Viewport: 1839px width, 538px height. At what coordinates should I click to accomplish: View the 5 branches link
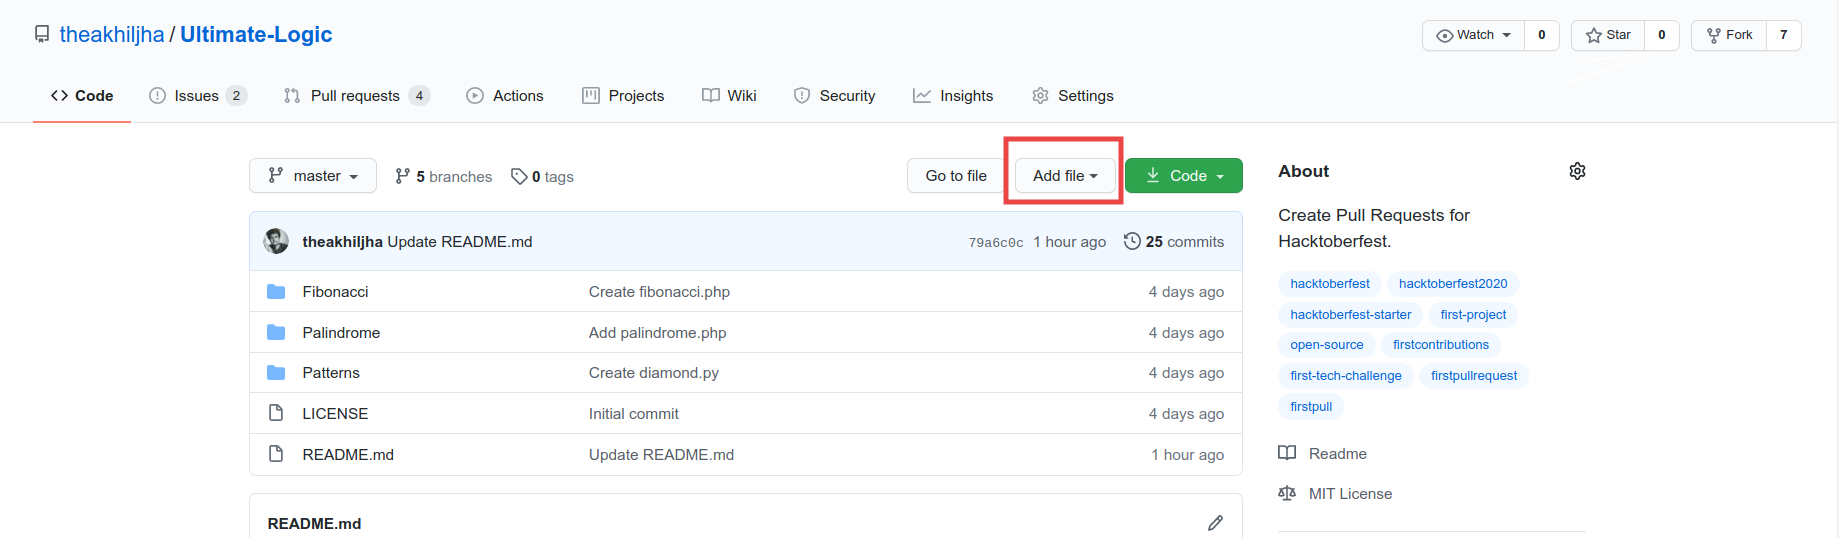click(444, 177)
